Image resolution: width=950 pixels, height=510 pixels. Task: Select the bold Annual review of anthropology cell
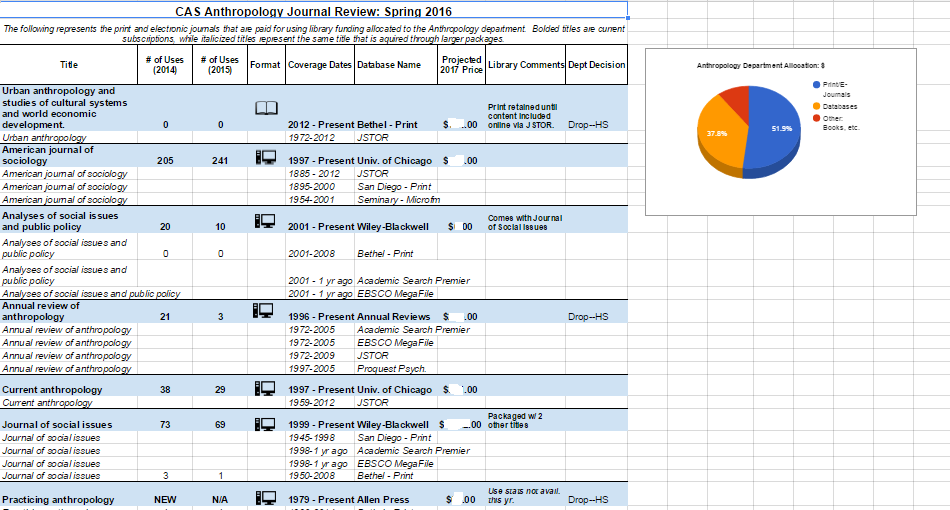[68, 311]
